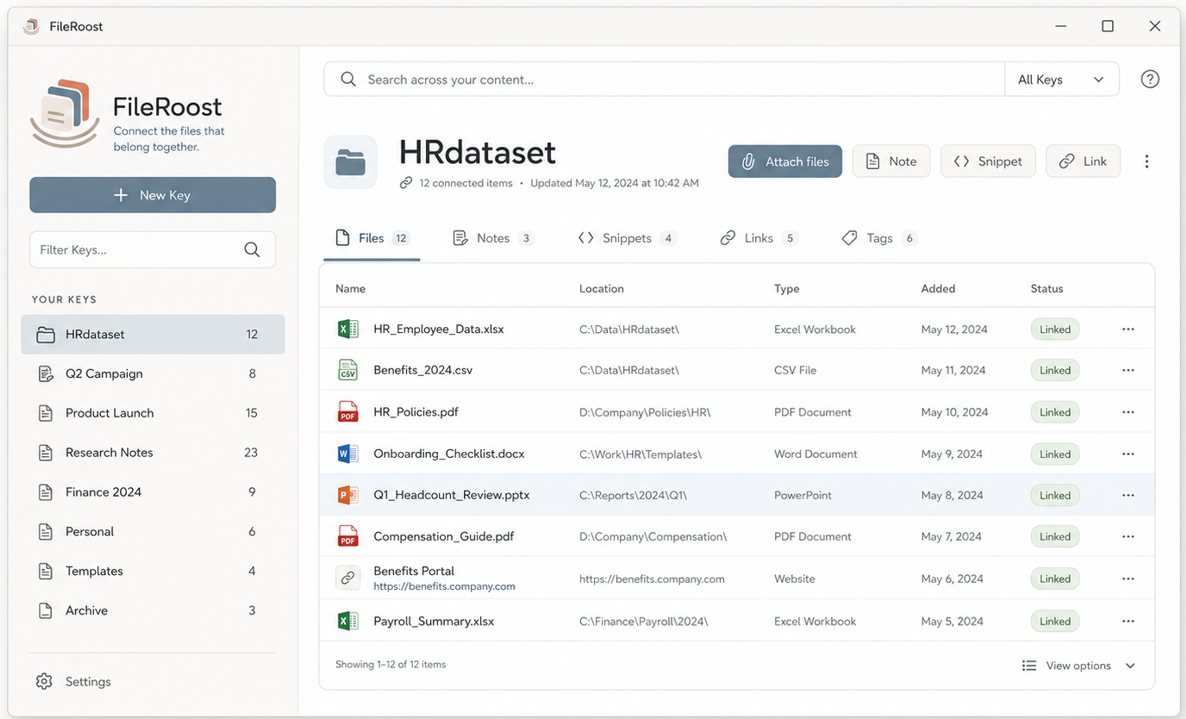Click the New Key button

(153, 195)
